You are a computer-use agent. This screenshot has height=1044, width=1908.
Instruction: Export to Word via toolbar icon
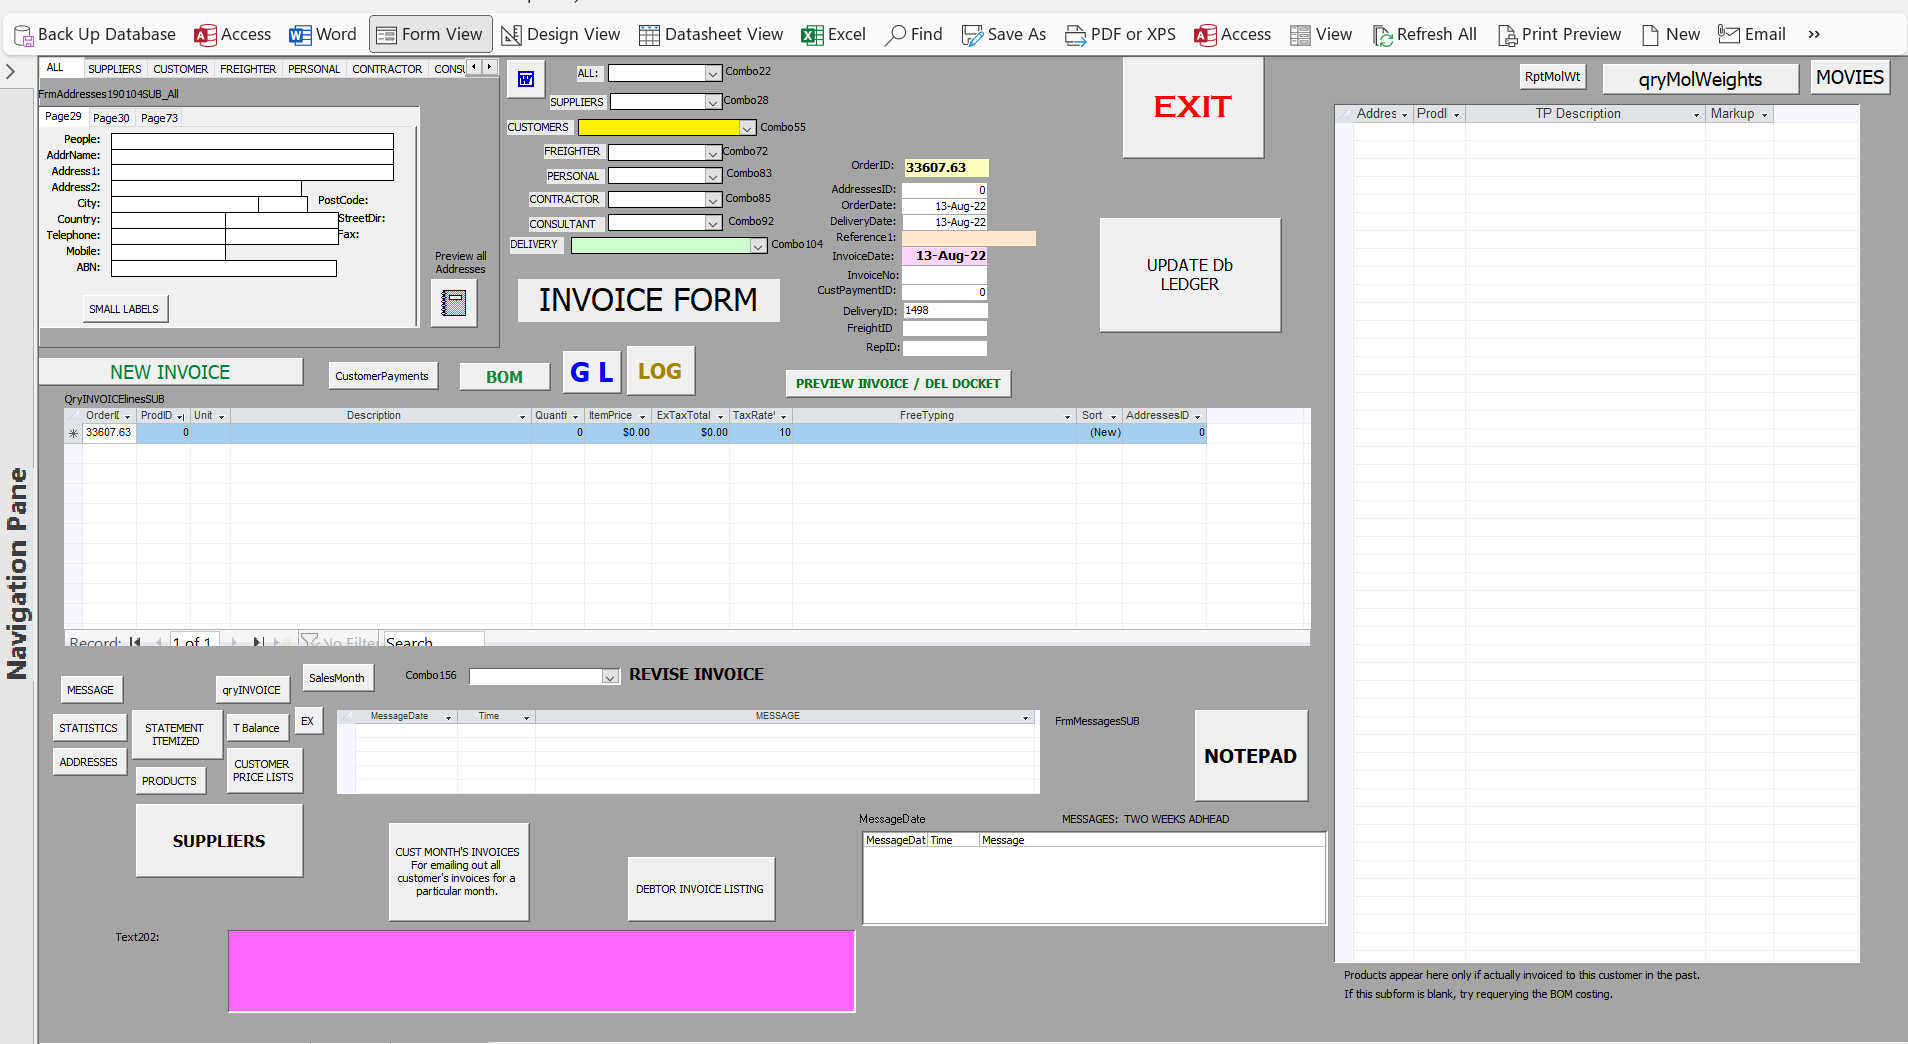click(323, 34)
